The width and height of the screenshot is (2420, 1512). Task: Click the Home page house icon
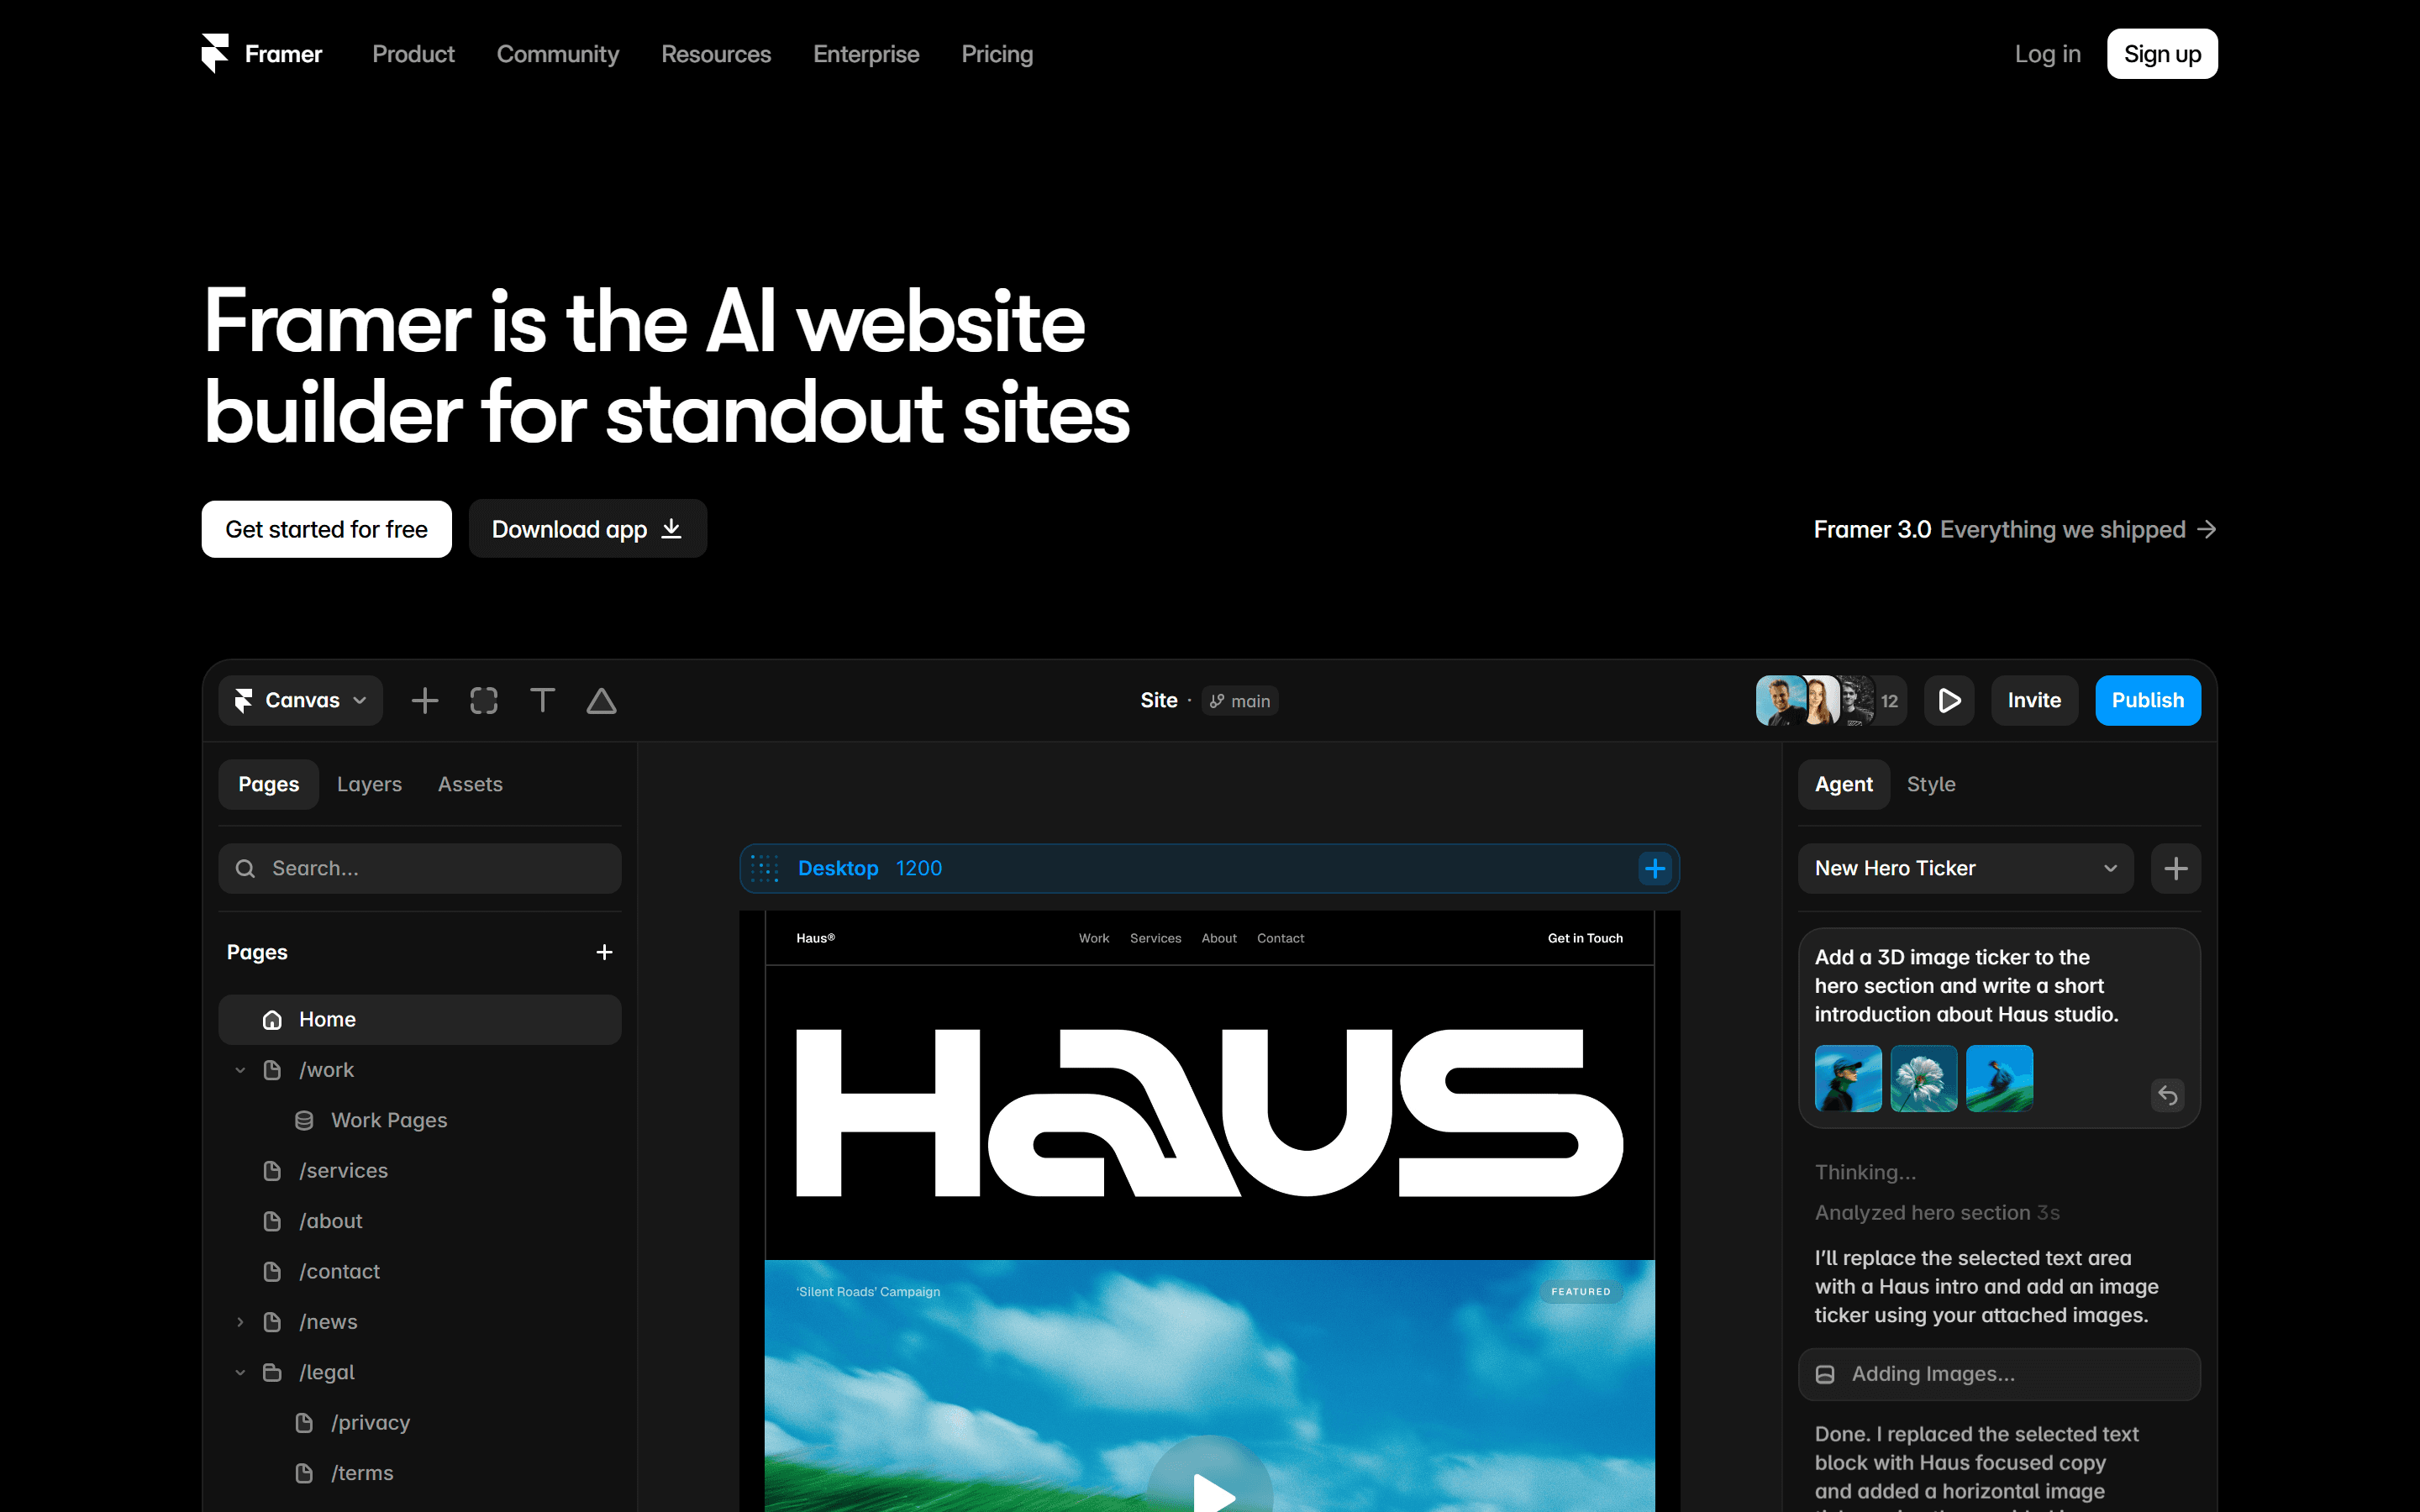coord(272,1020)
